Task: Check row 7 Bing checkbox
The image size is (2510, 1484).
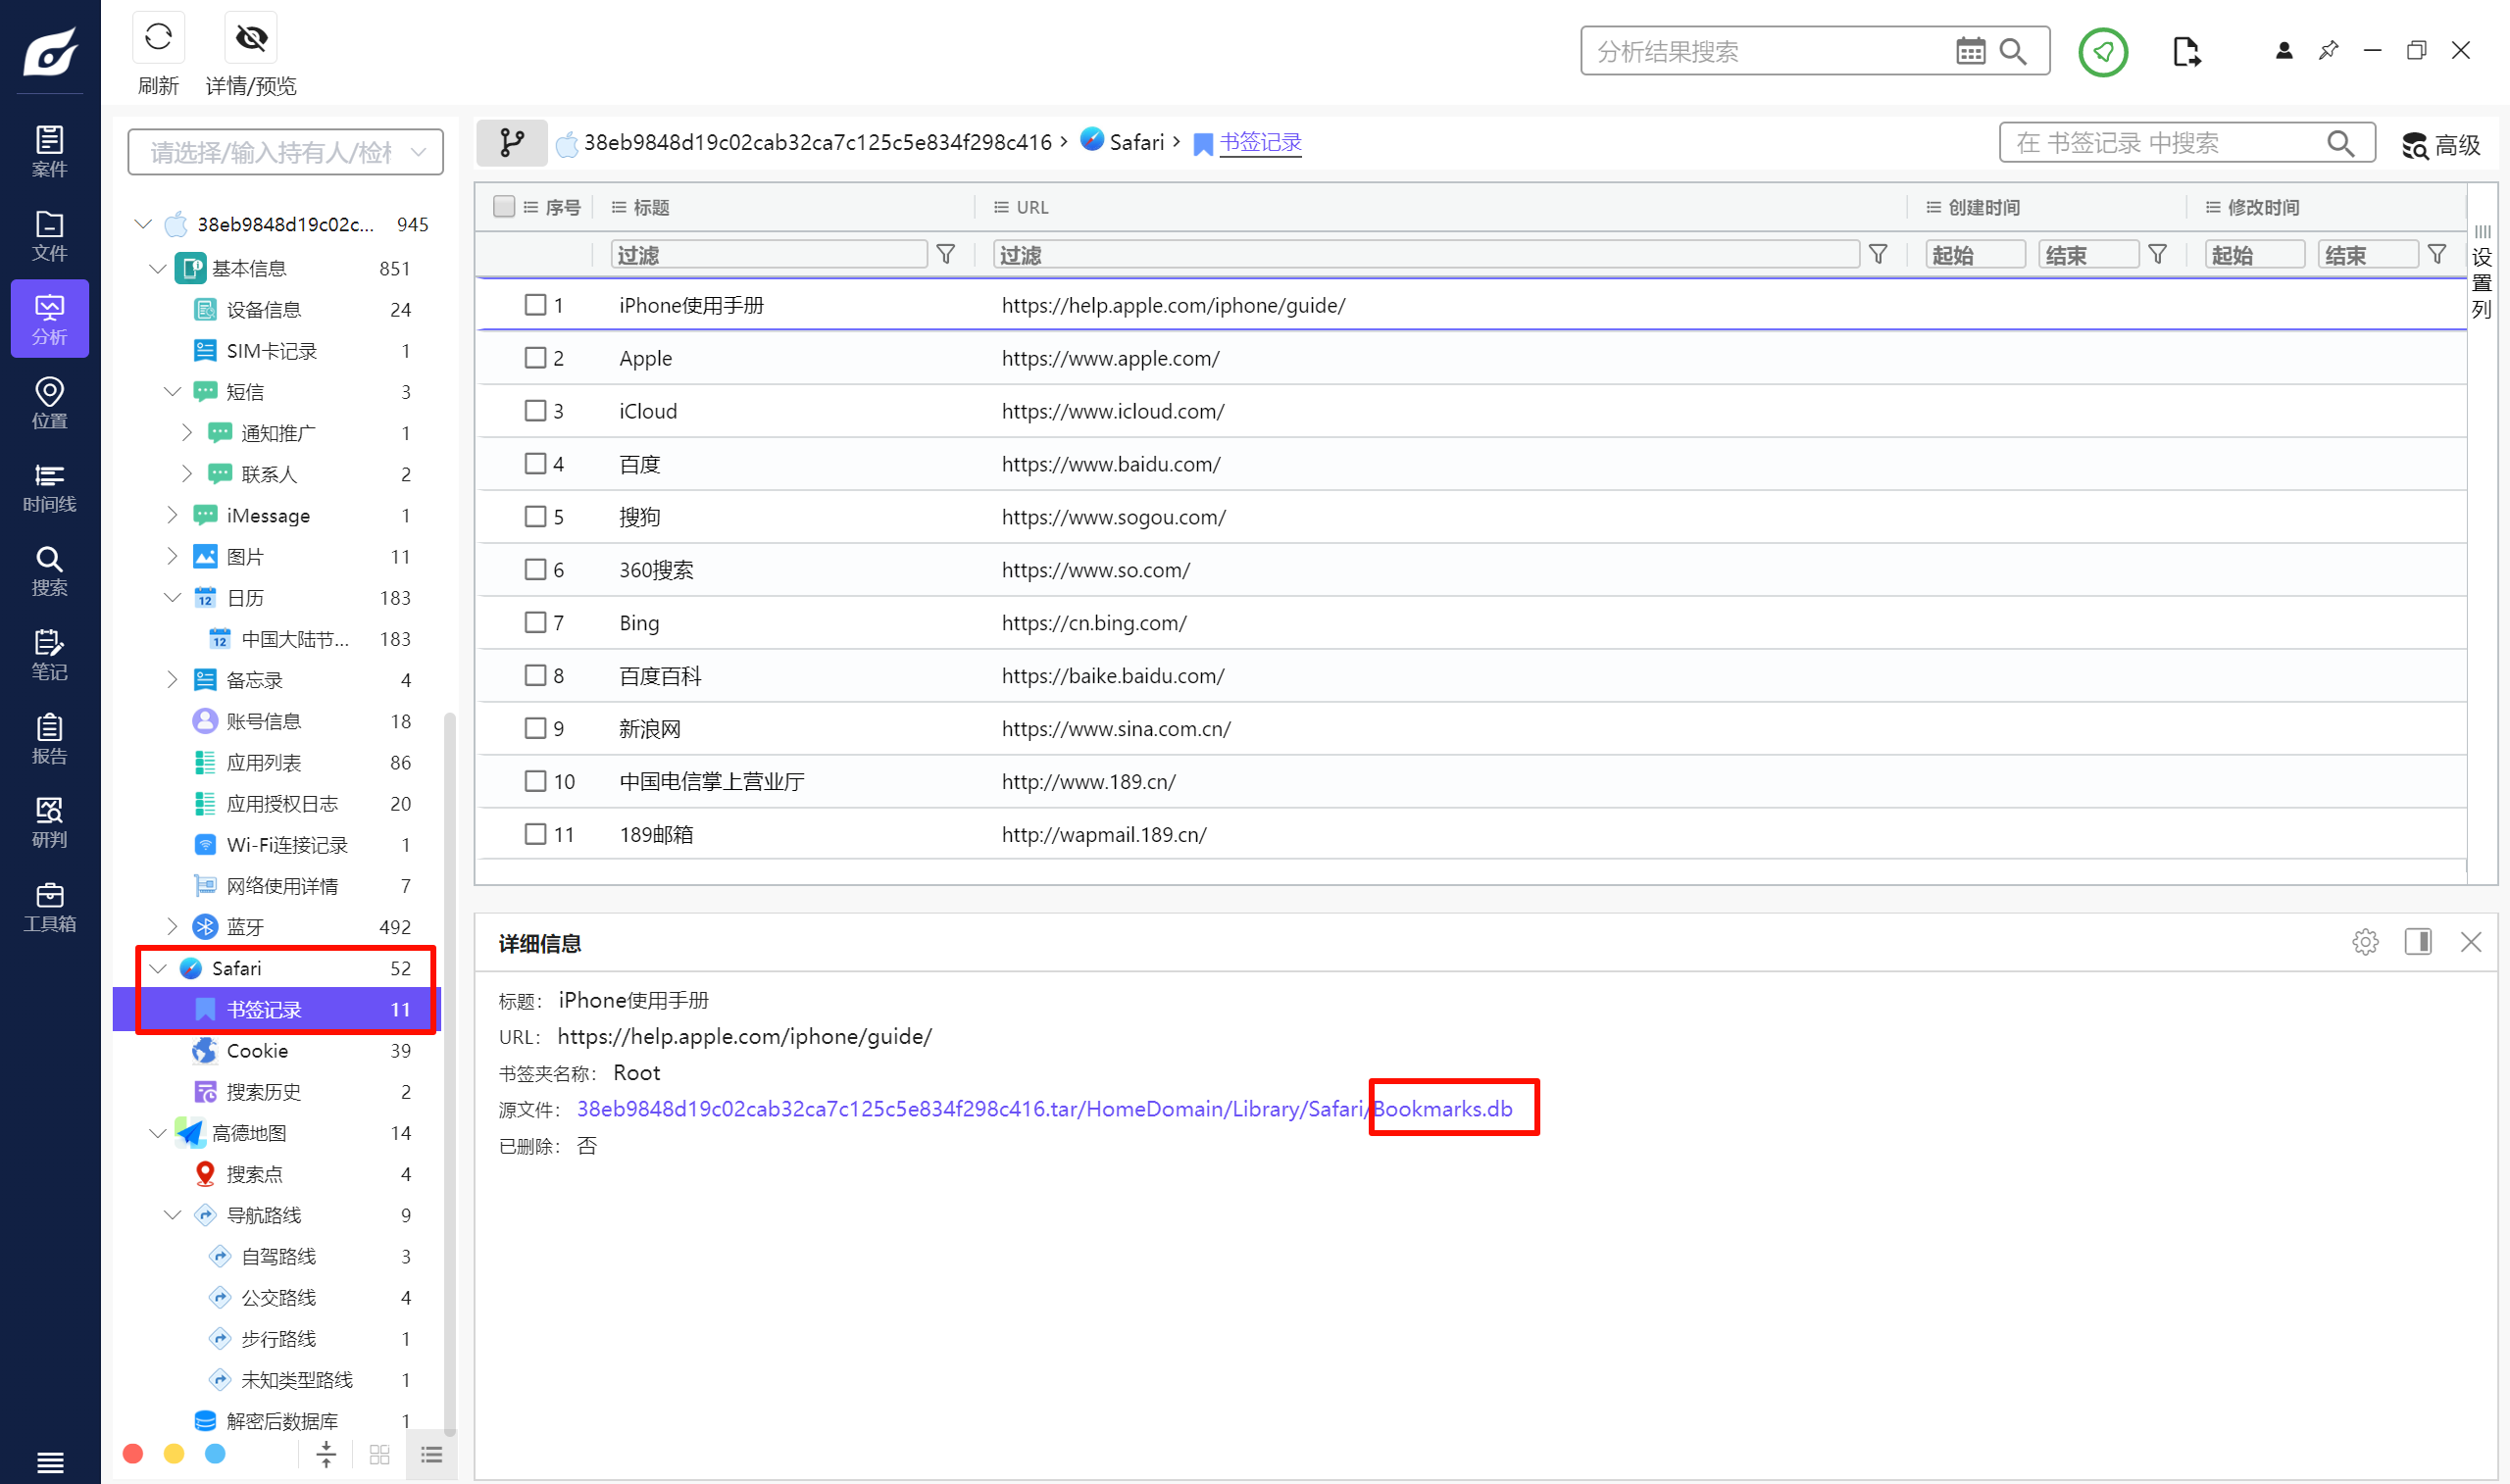Action: pos(535,623)
